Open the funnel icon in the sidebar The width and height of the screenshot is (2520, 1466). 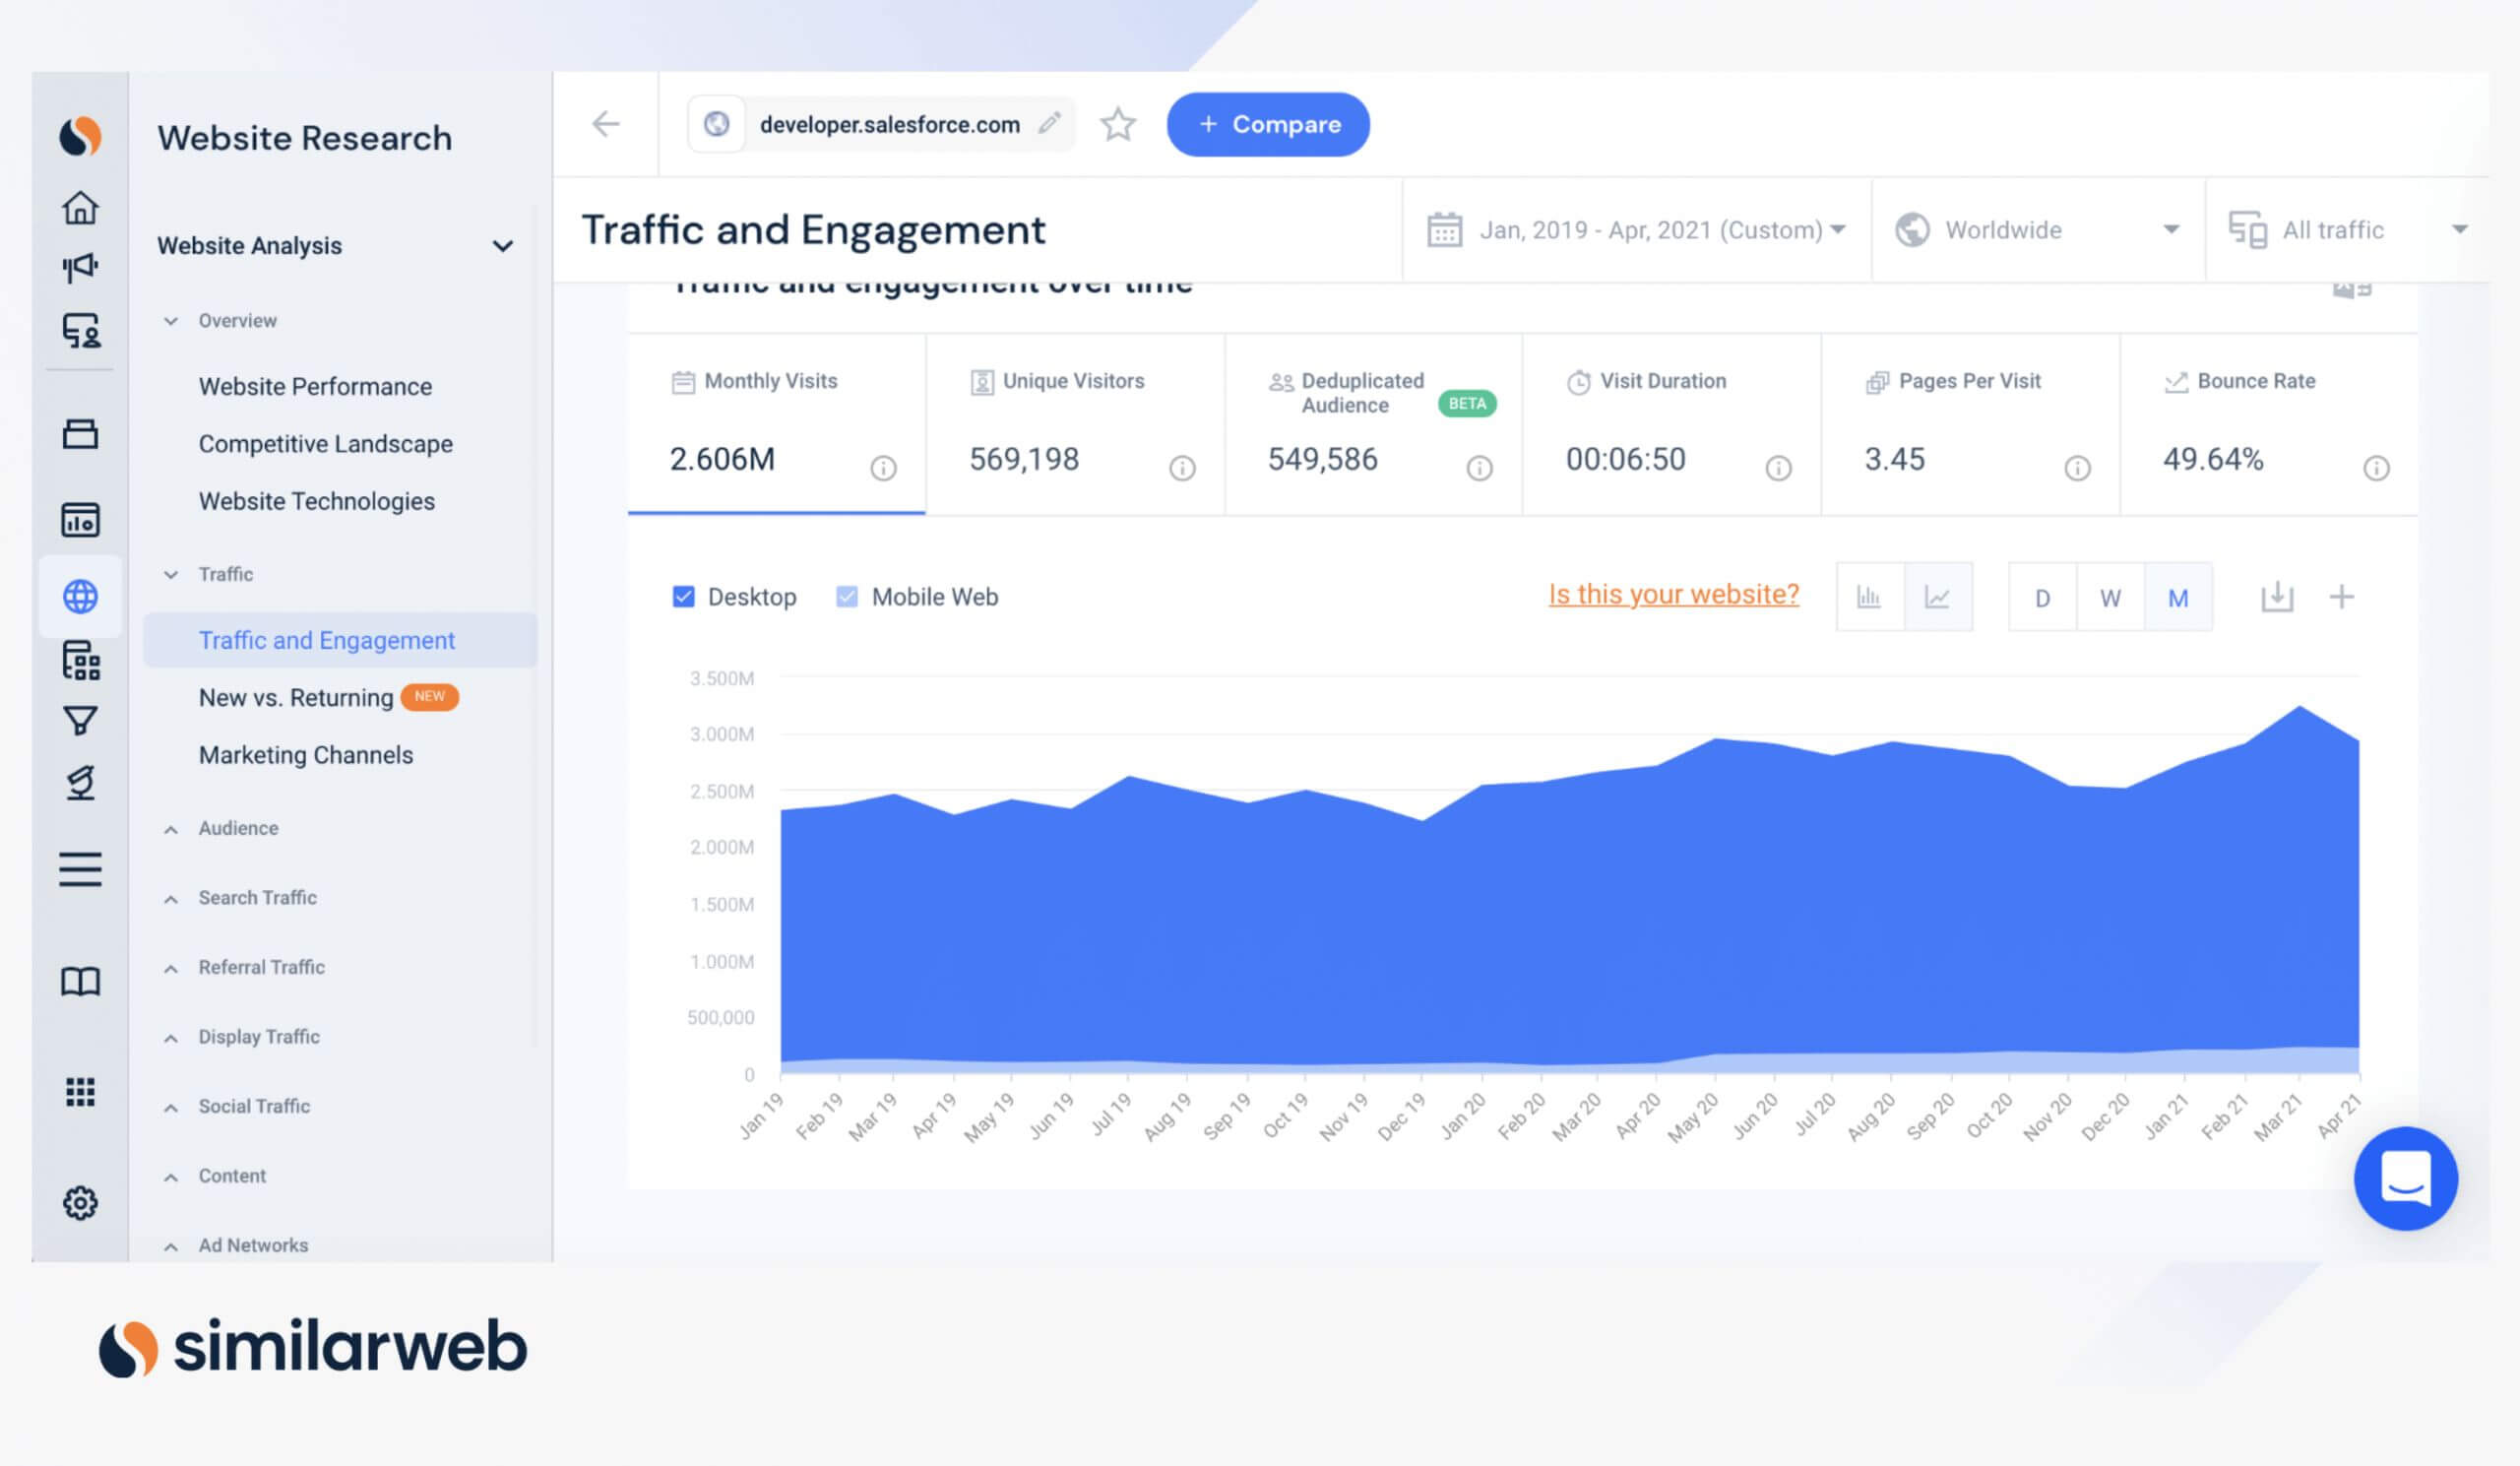point(80,721)
